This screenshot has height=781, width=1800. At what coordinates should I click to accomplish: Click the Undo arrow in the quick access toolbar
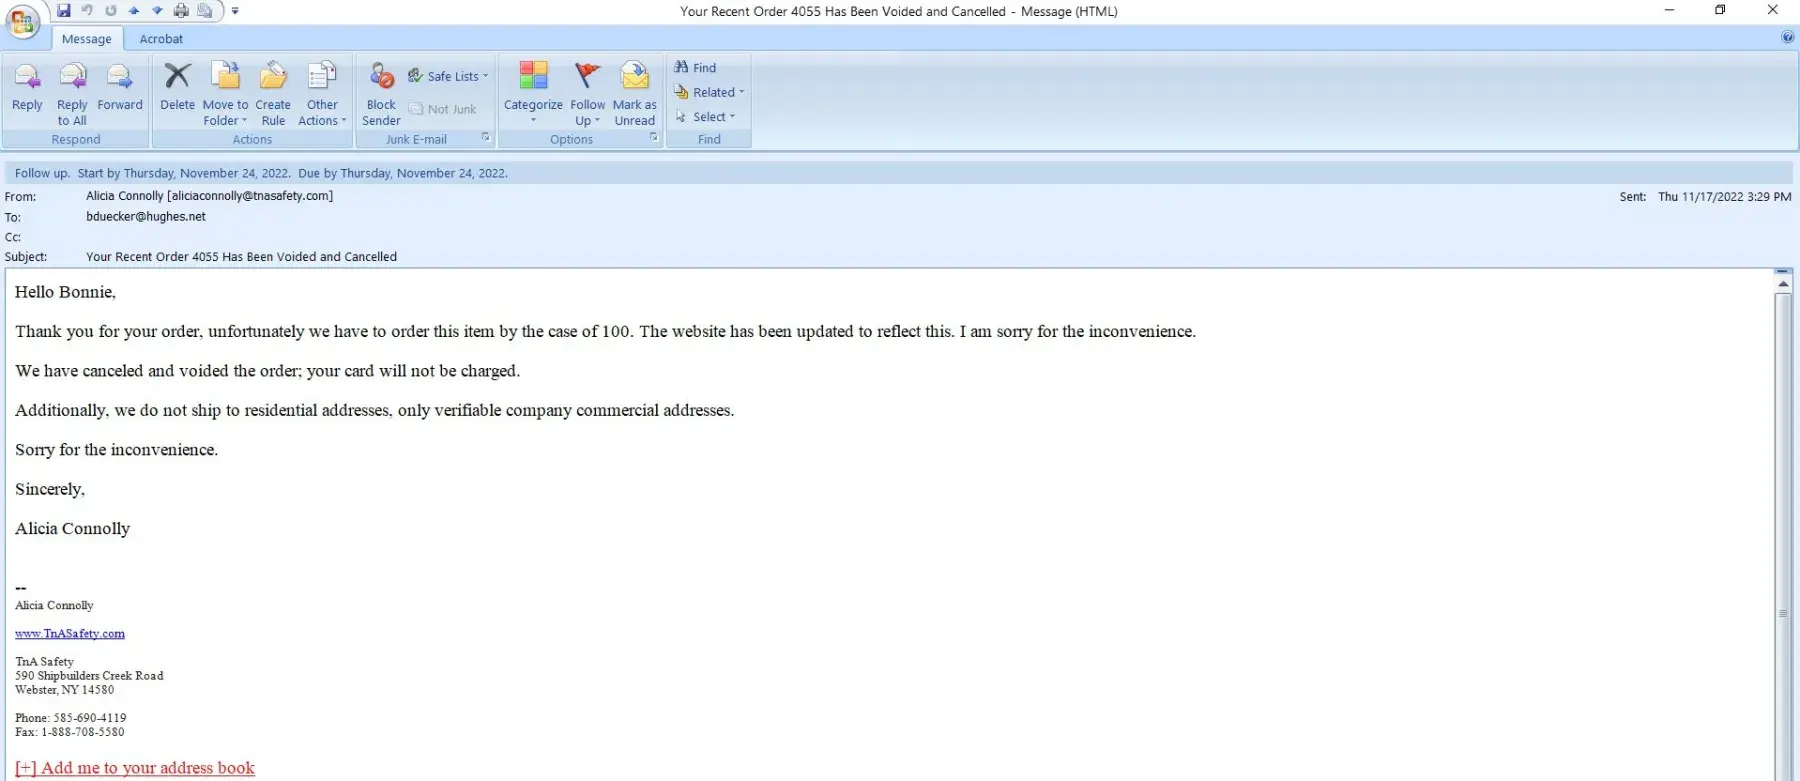click(87, 11)
